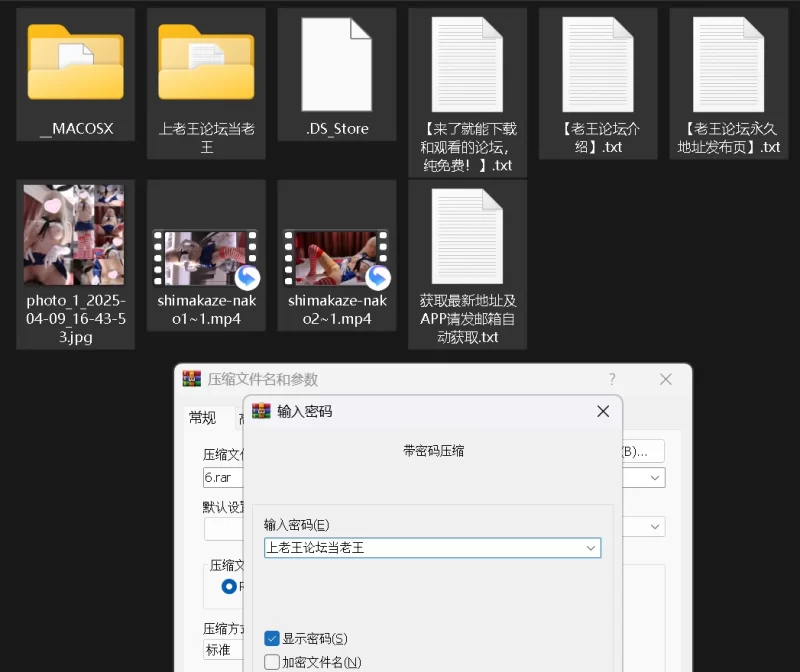
Task: Enable the 加密文件名 checkbox
Action: [272, 662]
